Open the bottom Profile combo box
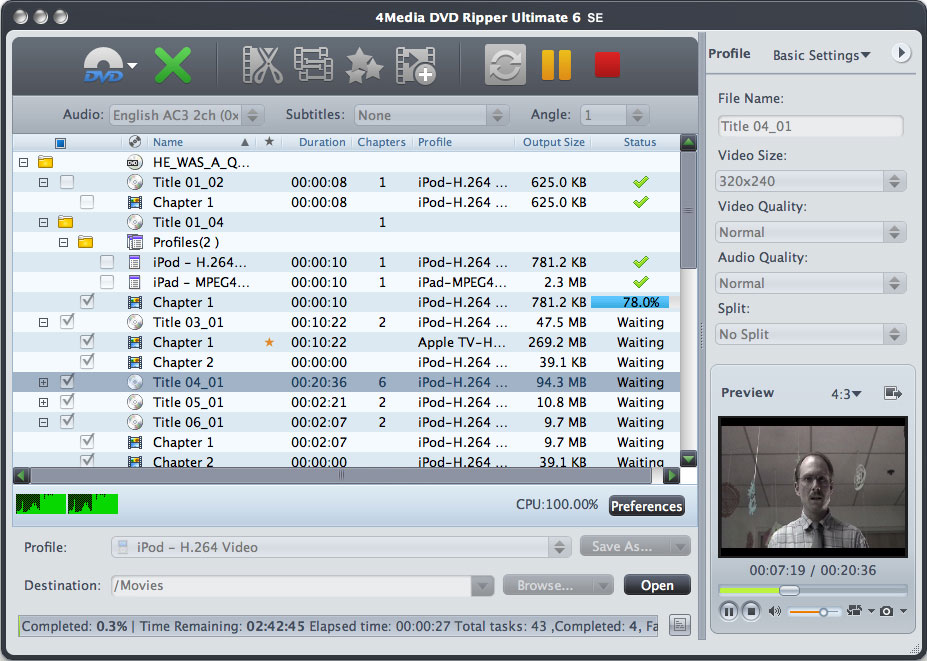The width and height of the screenshot is (927, 661). point(341,547)
